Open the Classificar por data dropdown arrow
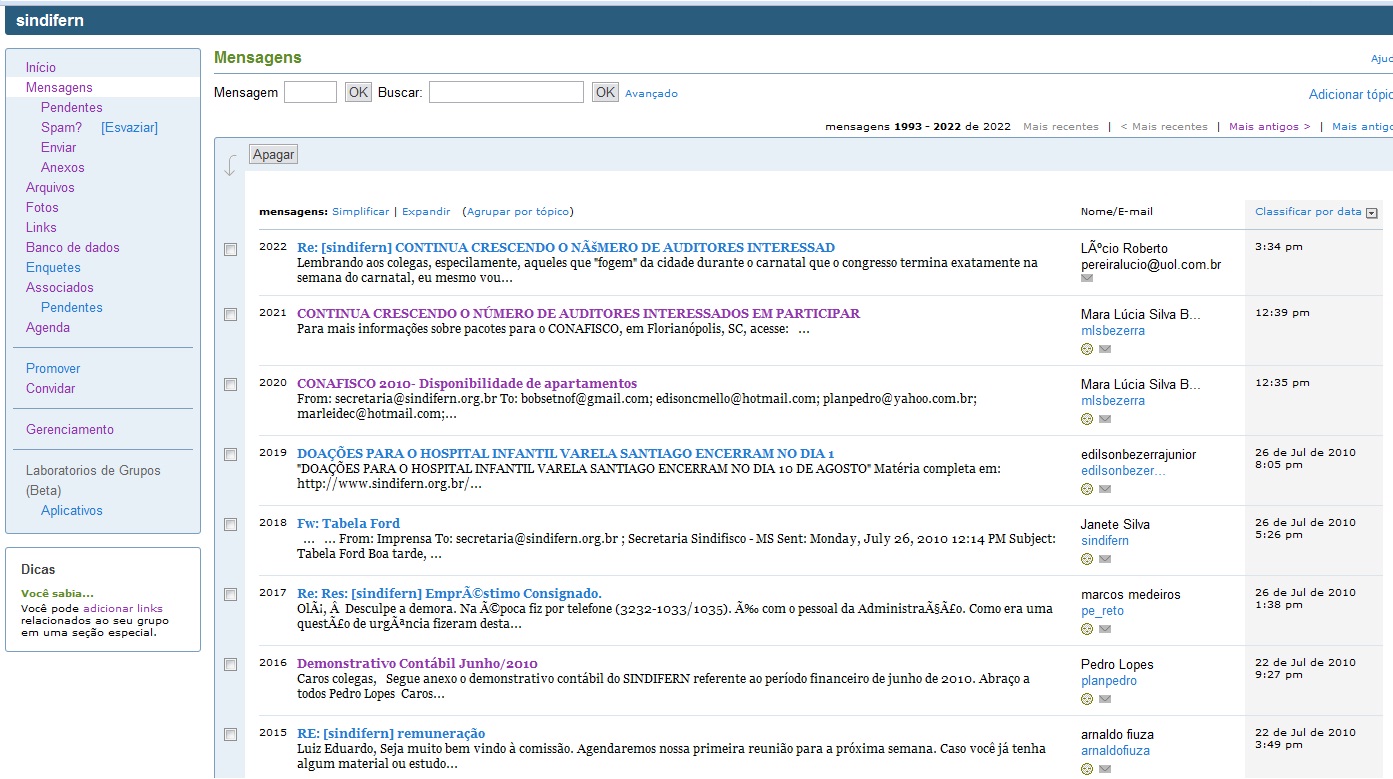The image size is (1393, 779). tap(1372, 212)
